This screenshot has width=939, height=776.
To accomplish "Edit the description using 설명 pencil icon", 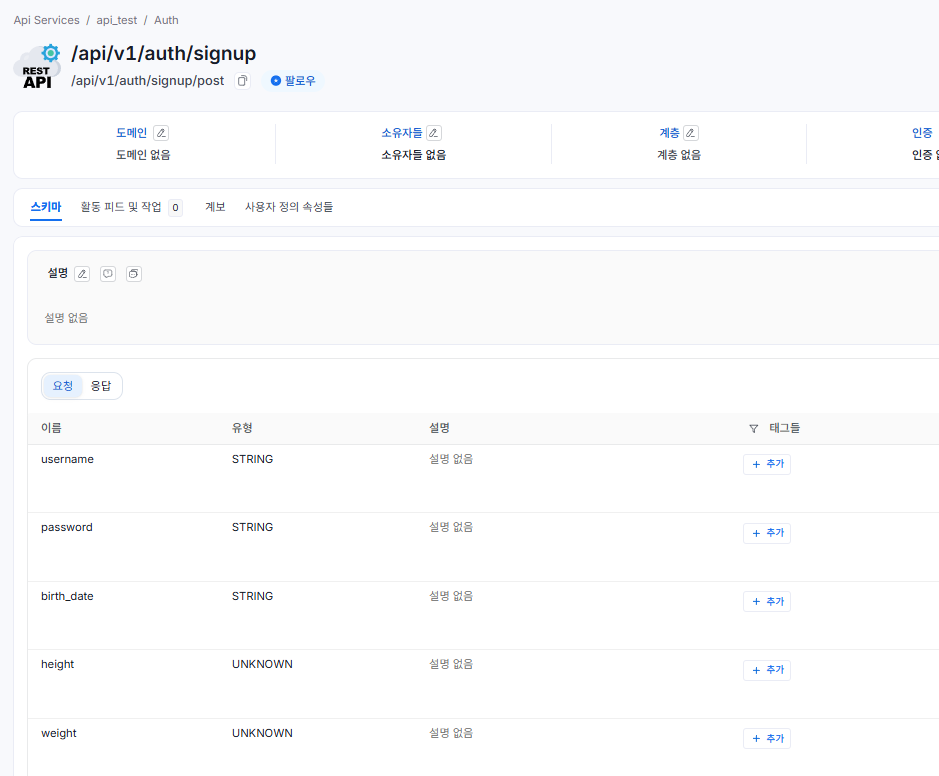I will [x=82, y=274].
